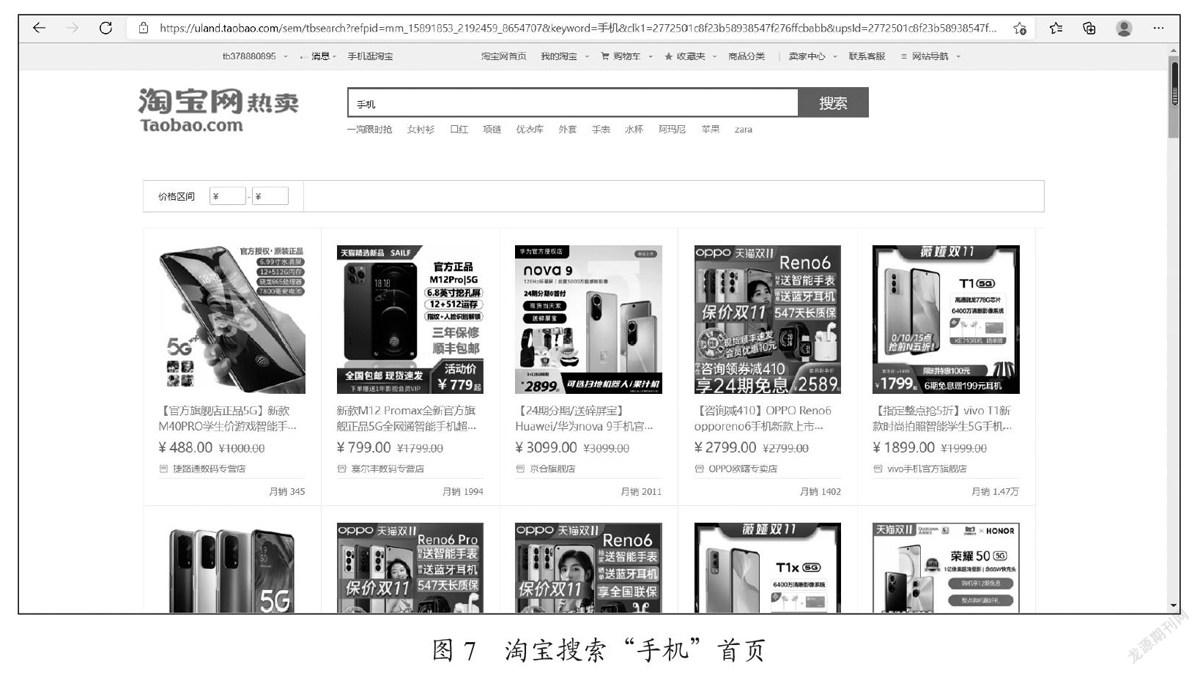Open 手机逛淘宝 in the top bar
The image size is (1200, 675).
[x=370, y=56]
